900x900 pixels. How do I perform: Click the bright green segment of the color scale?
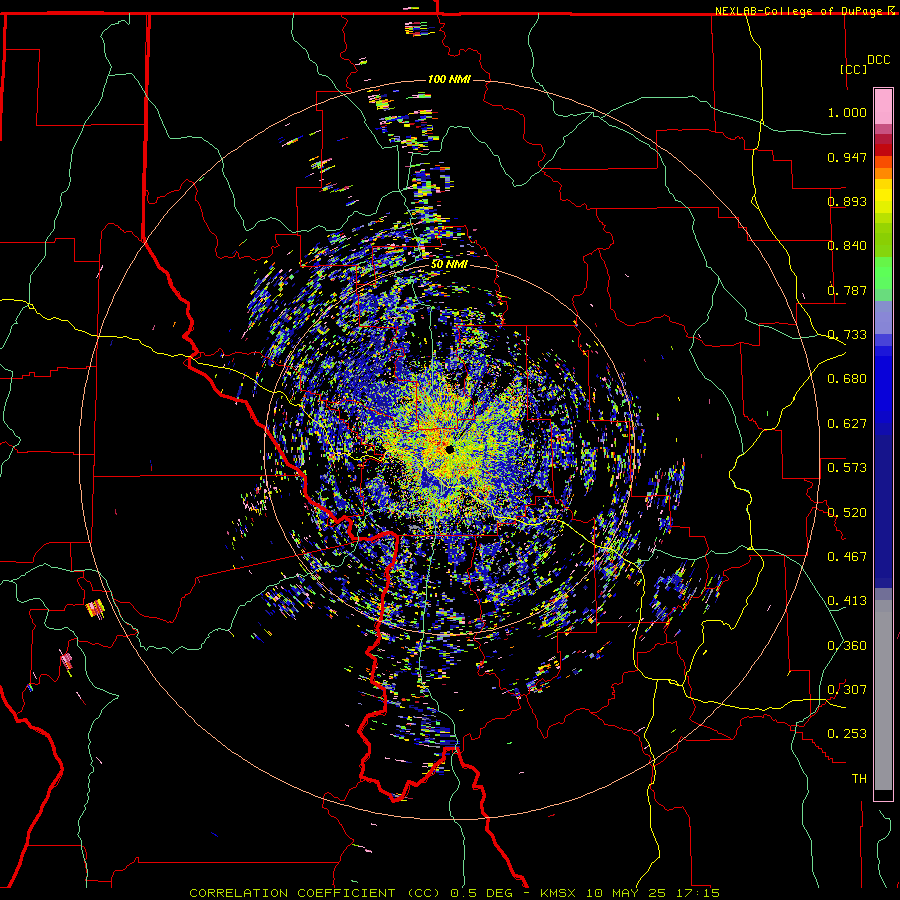[883, 273]
